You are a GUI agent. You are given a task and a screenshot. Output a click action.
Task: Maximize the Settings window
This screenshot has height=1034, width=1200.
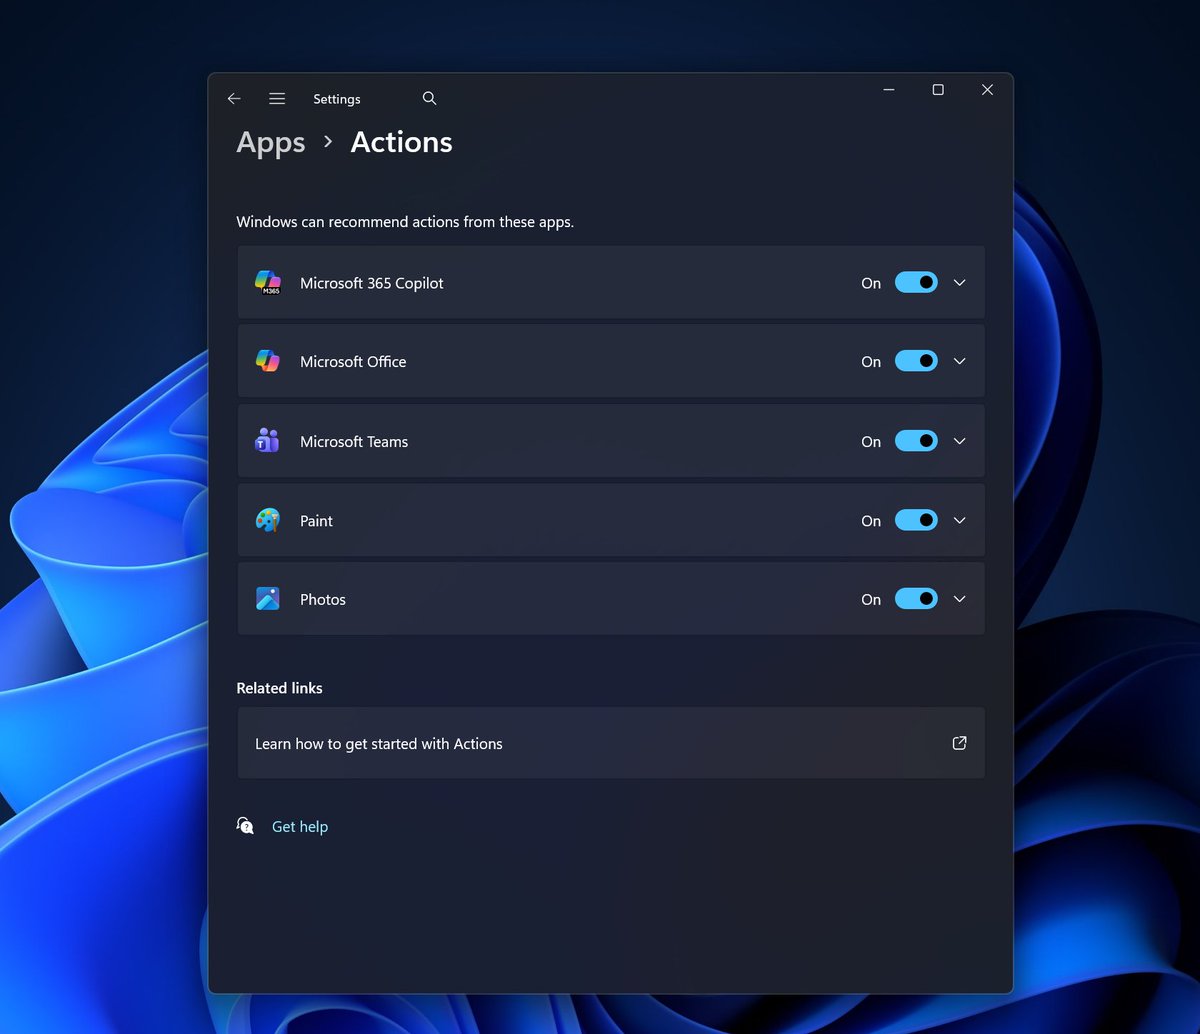point(938,90)
